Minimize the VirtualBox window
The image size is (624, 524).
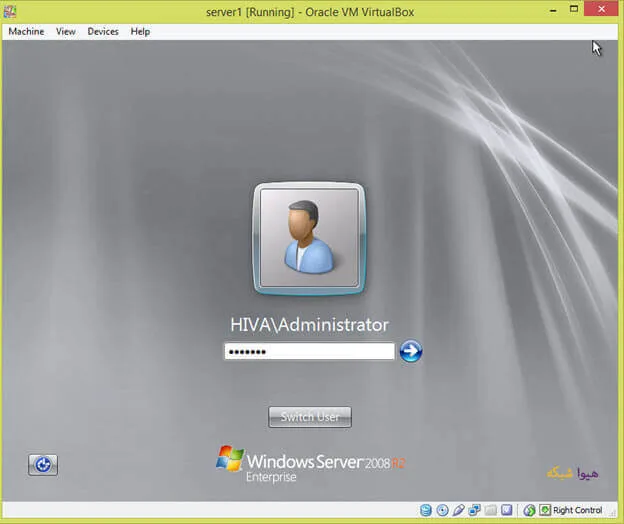pos(553,10)
